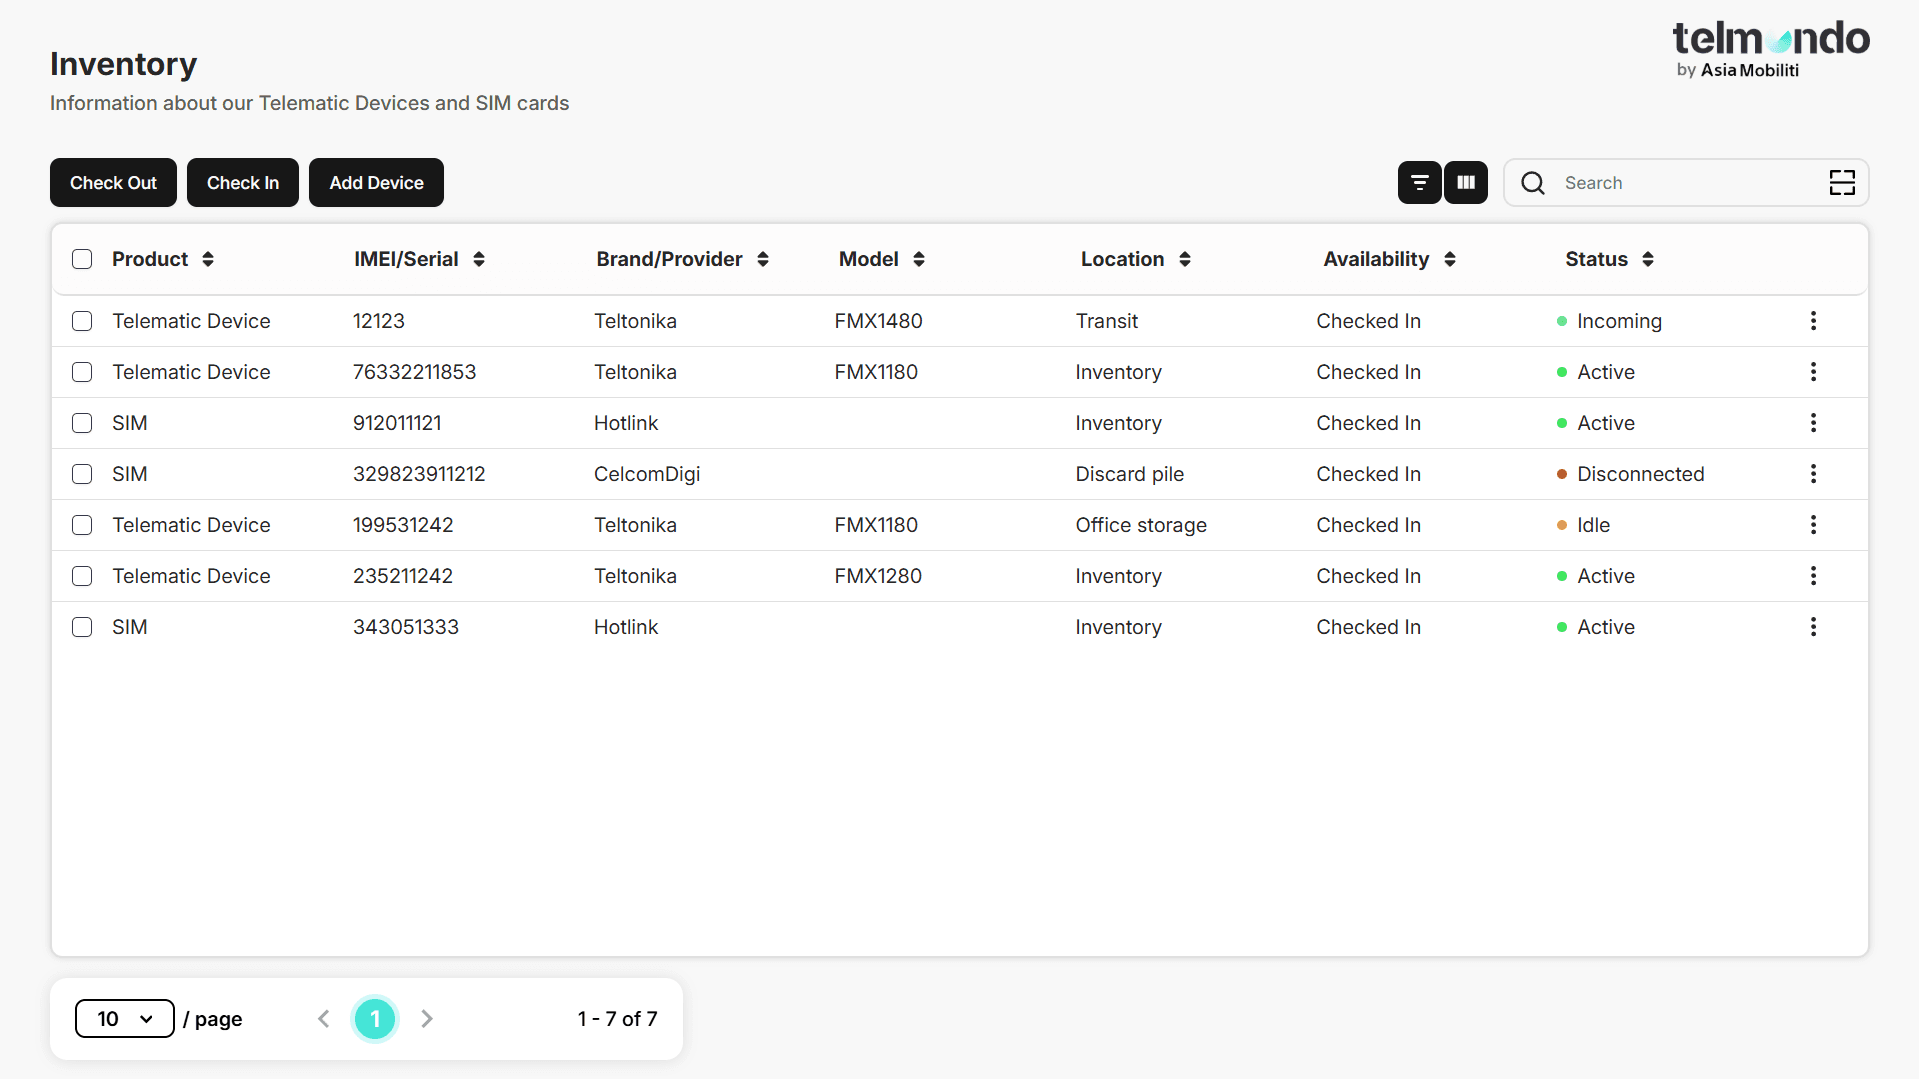Viewport: 1919px width, 1079px height.
Task: Open actions menu for SIM 912011121
Action: (1813, 422)
